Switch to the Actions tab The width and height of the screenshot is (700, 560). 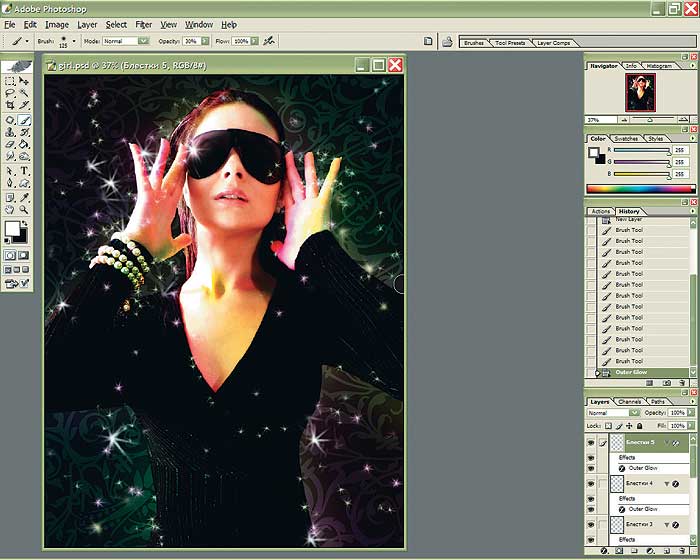(600, 211)
